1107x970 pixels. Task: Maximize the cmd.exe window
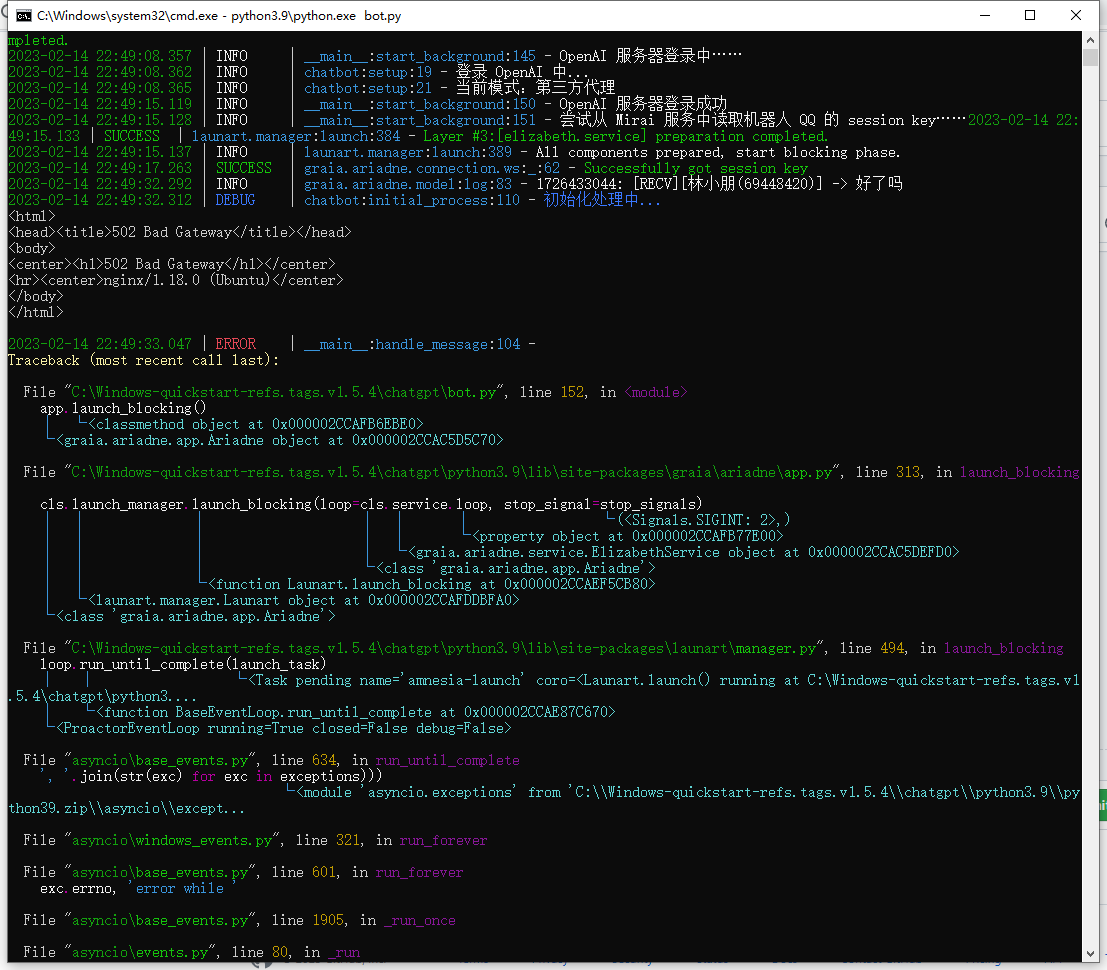(x=1030, y=16)
